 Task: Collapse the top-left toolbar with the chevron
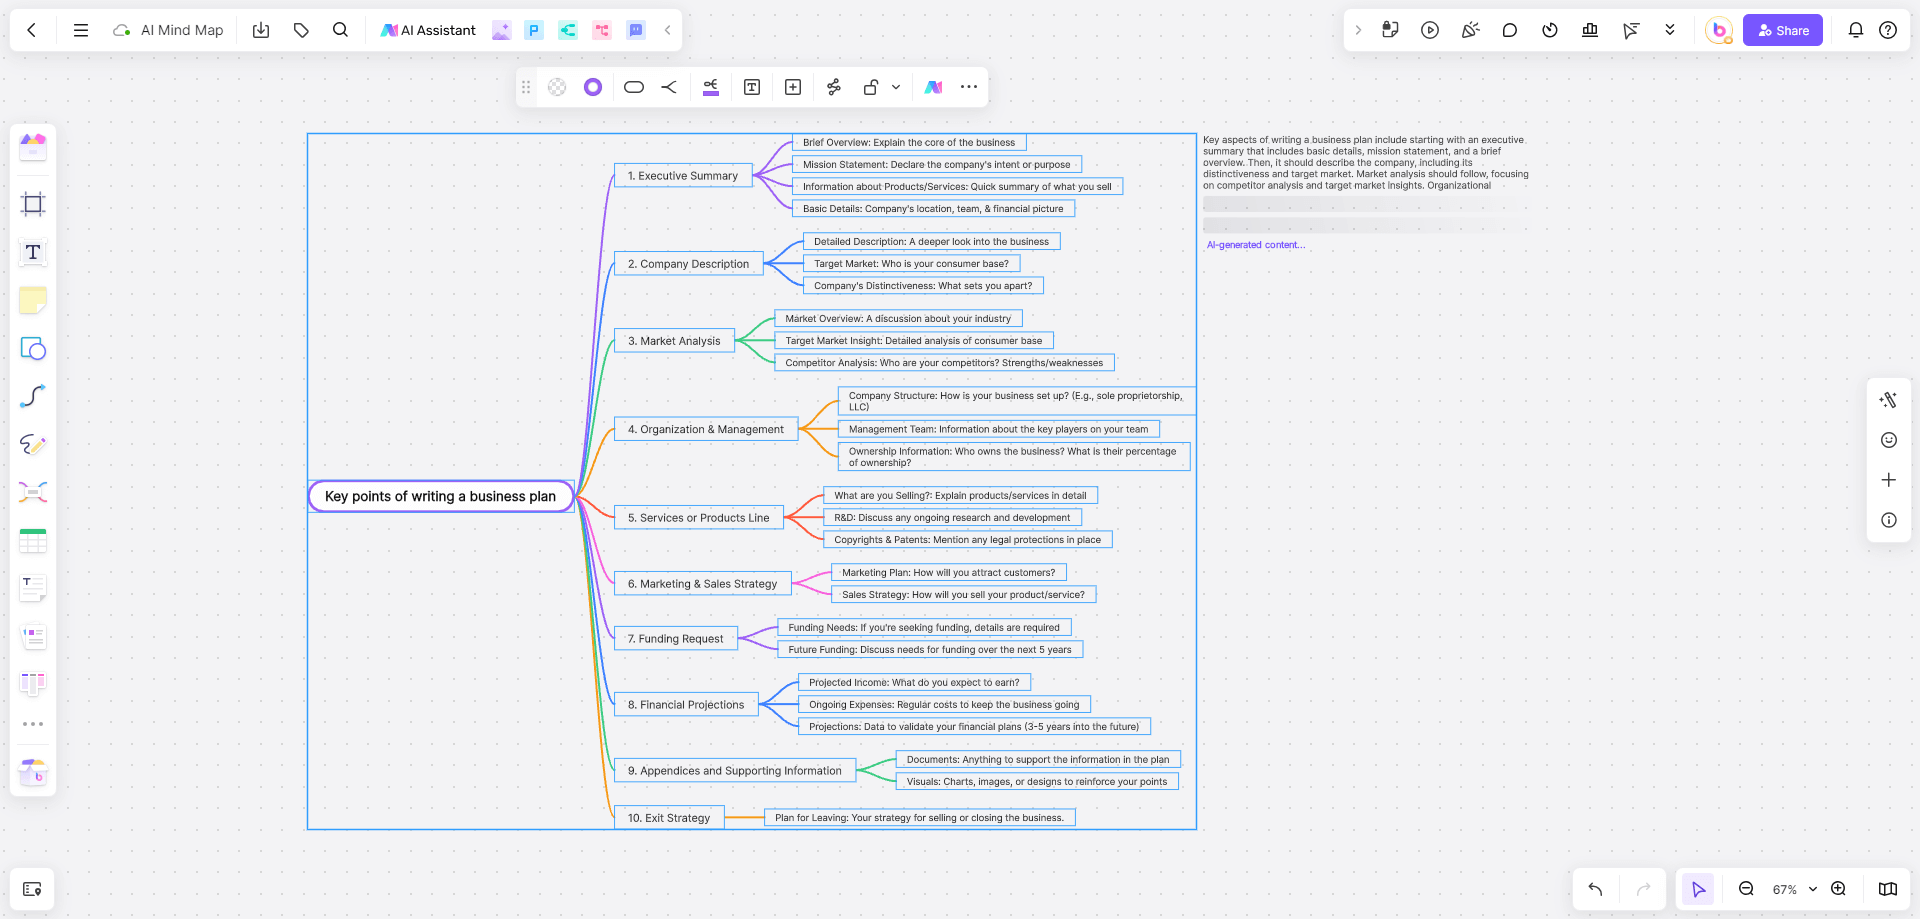[667, 30]
